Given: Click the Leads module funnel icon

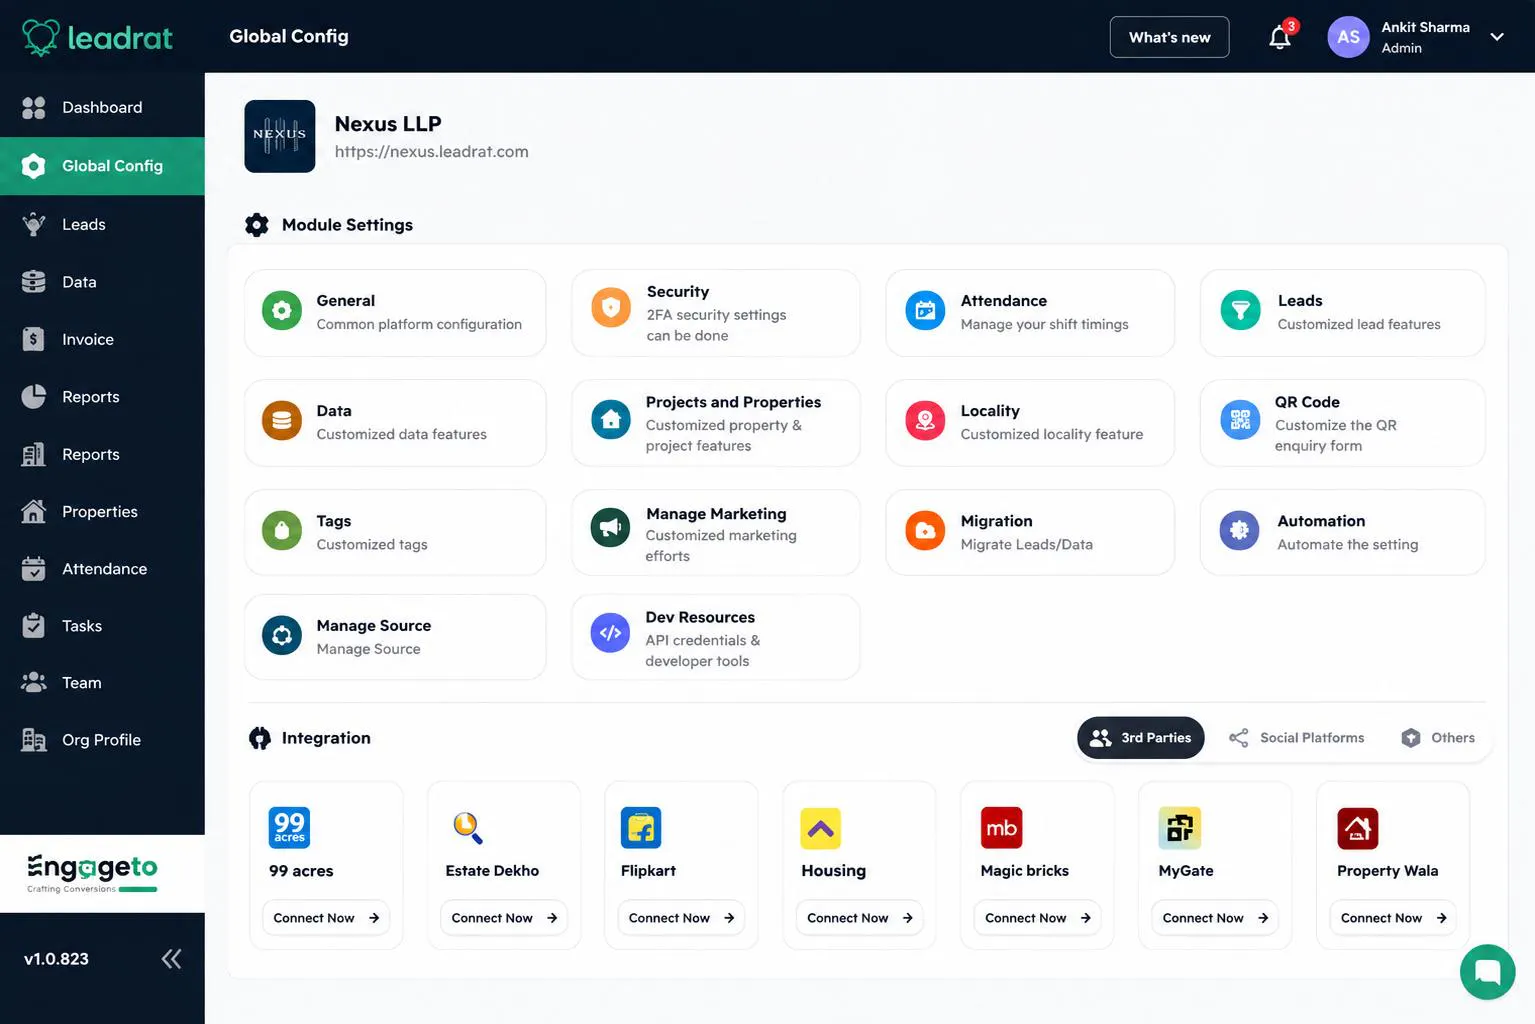Looking at the screenshot, I should (x=1240, y=311).
